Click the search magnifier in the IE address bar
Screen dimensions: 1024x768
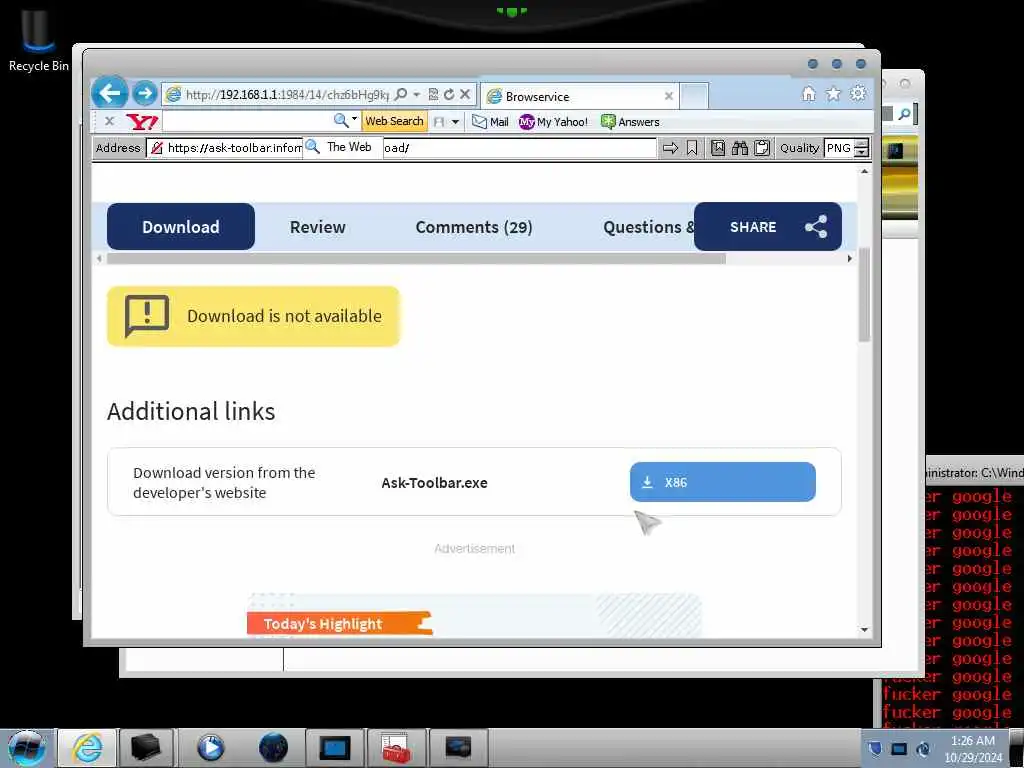click(401, 95)
